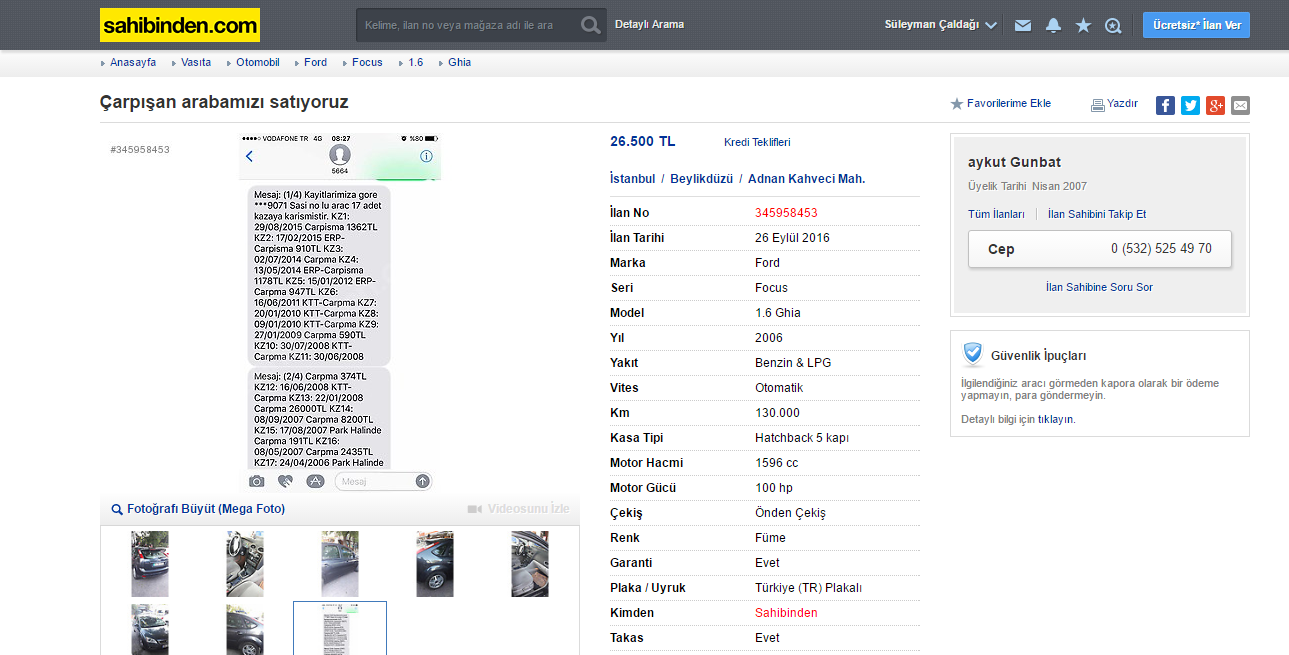Image resolution: width=1289 pixels, height=655 pixels.
Task: Select the second thumbnail showing car interior
Action: [245, 564]
